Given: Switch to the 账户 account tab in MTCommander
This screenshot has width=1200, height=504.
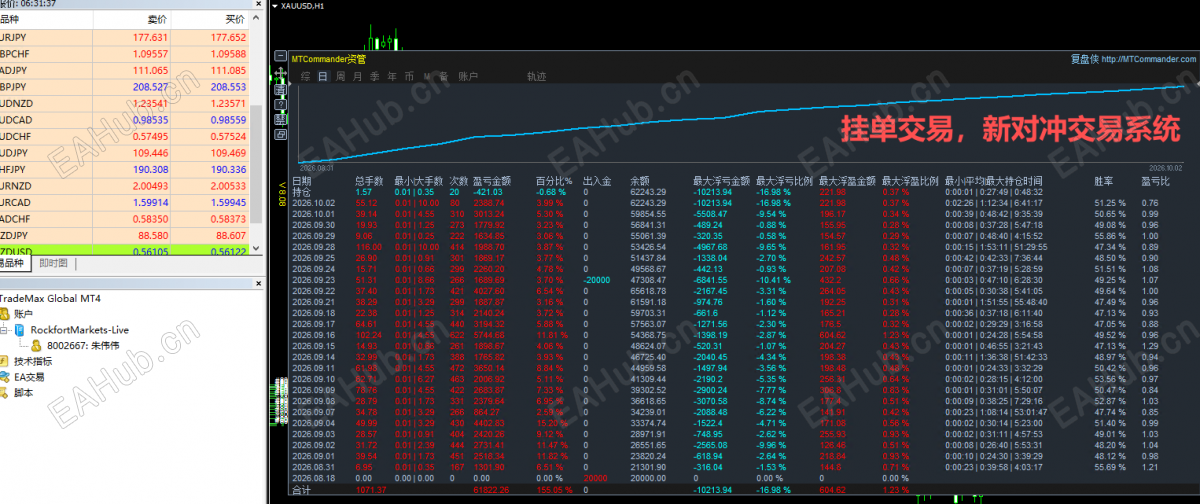Looking at the screenshot, I should pos(468,76).
